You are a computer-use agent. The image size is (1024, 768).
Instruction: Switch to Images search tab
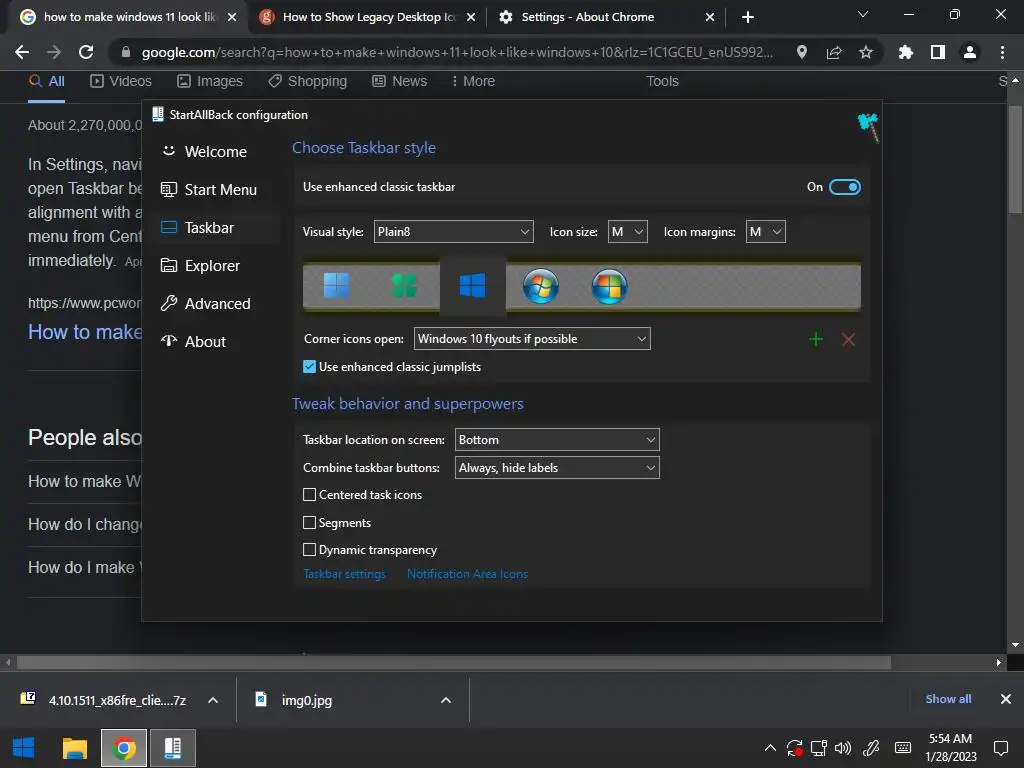(x=210, y=81)
